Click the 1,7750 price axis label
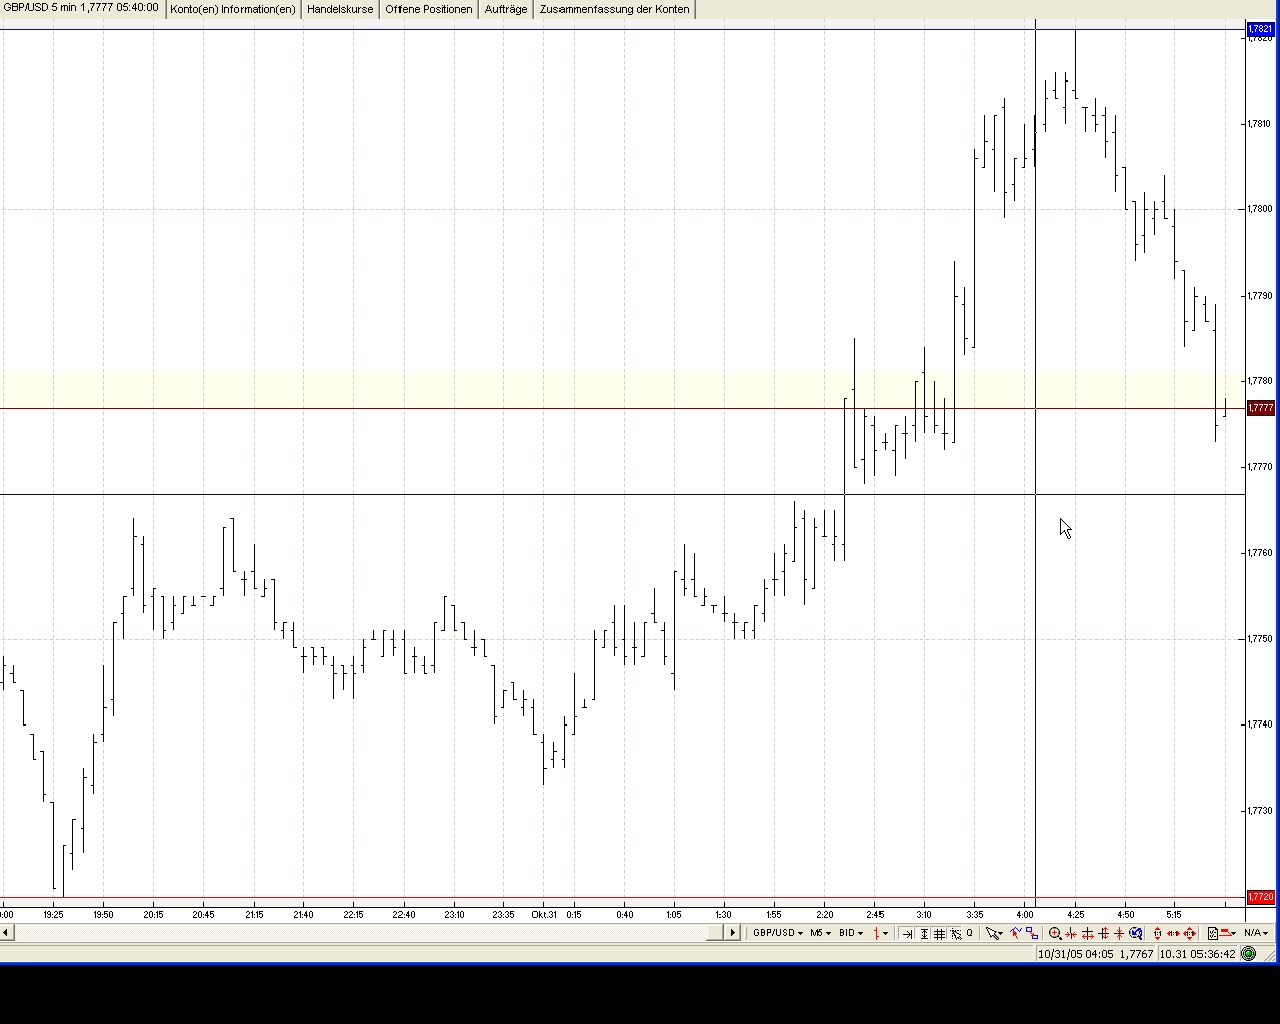1280x1024 pixels. click(1259, 639)
